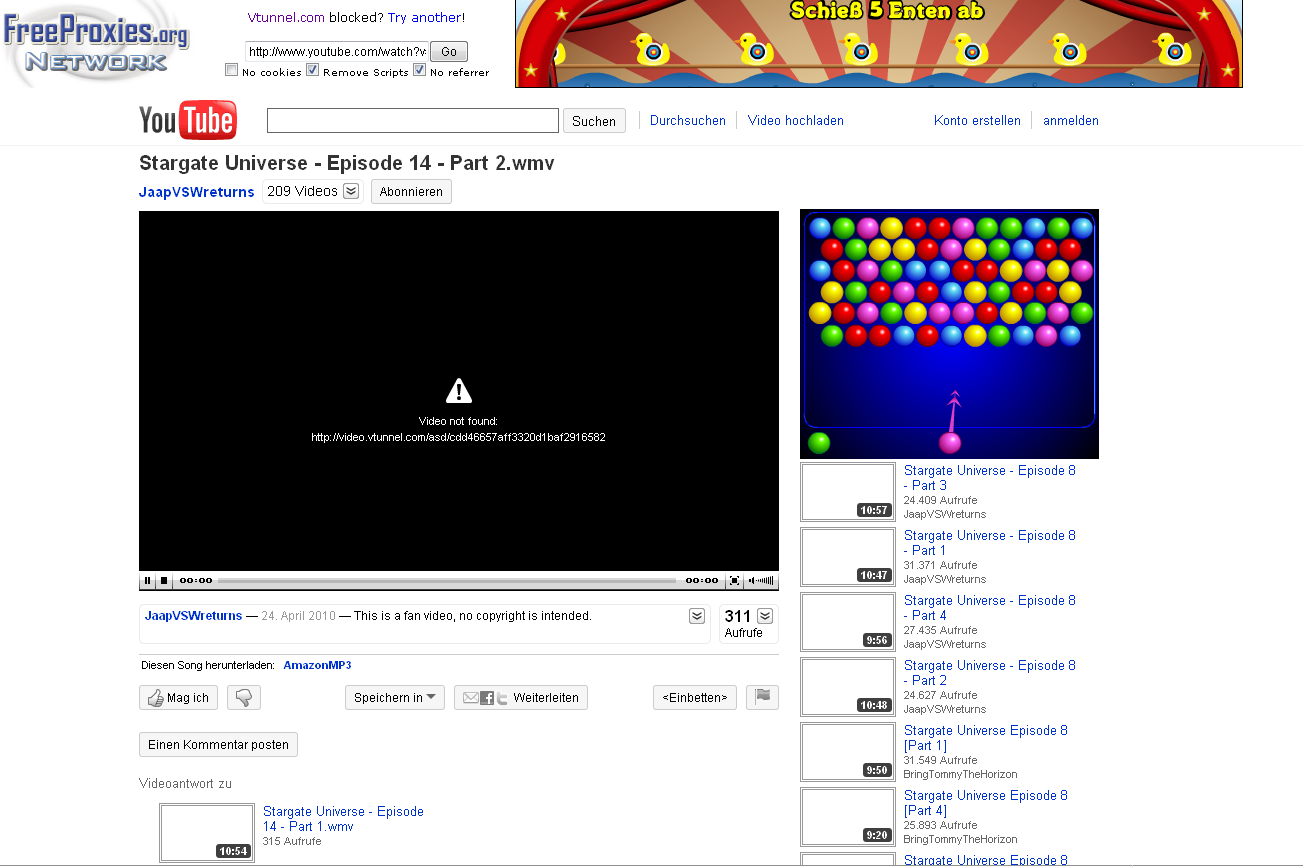Open Stargate Universe Episode 14 Part 1.wmv link
Viewport: 1303px width, 867px height.
click(343, 819)
